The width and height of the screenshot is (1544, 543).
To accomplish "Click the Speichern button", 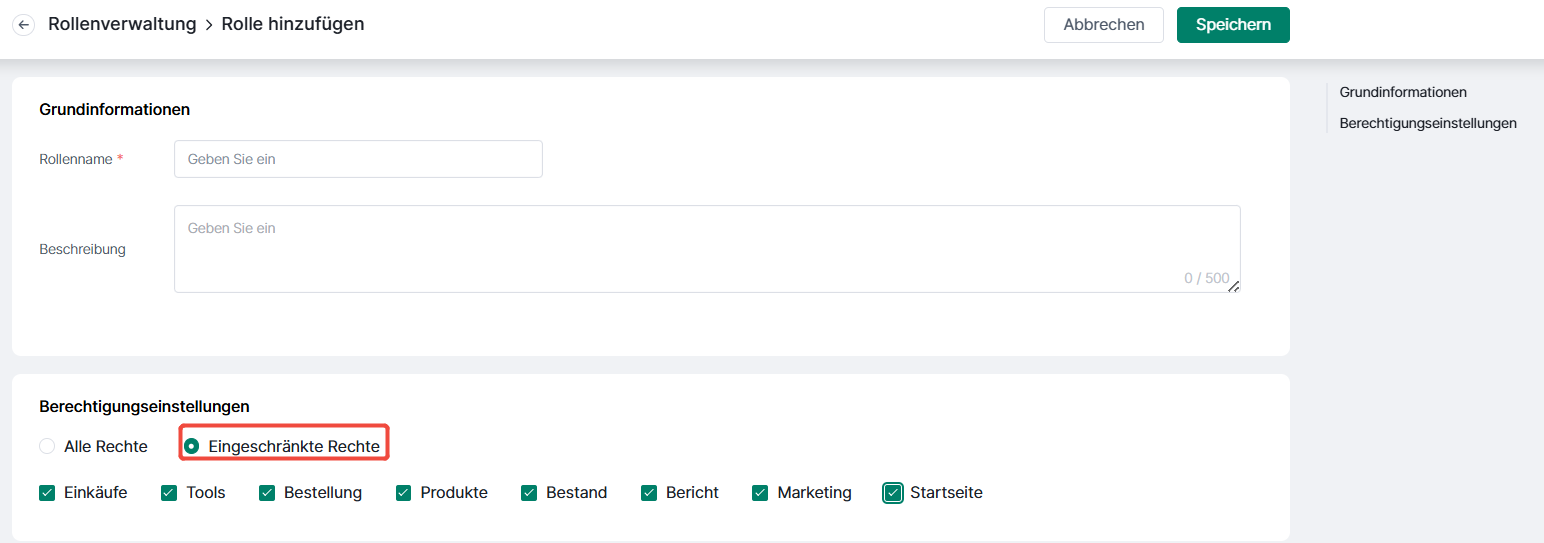I will click(x=1233, y=25).
